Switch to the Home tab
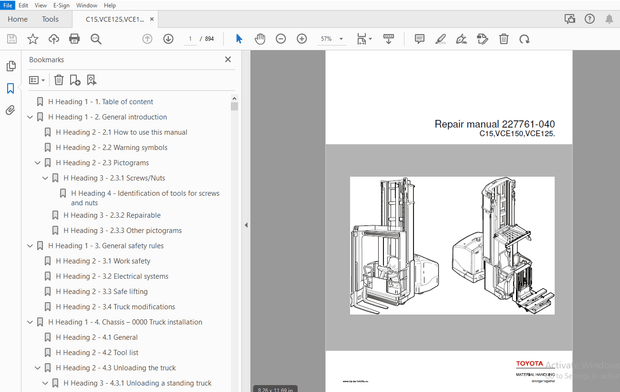620x392 pixels. (x=17, y=19)
